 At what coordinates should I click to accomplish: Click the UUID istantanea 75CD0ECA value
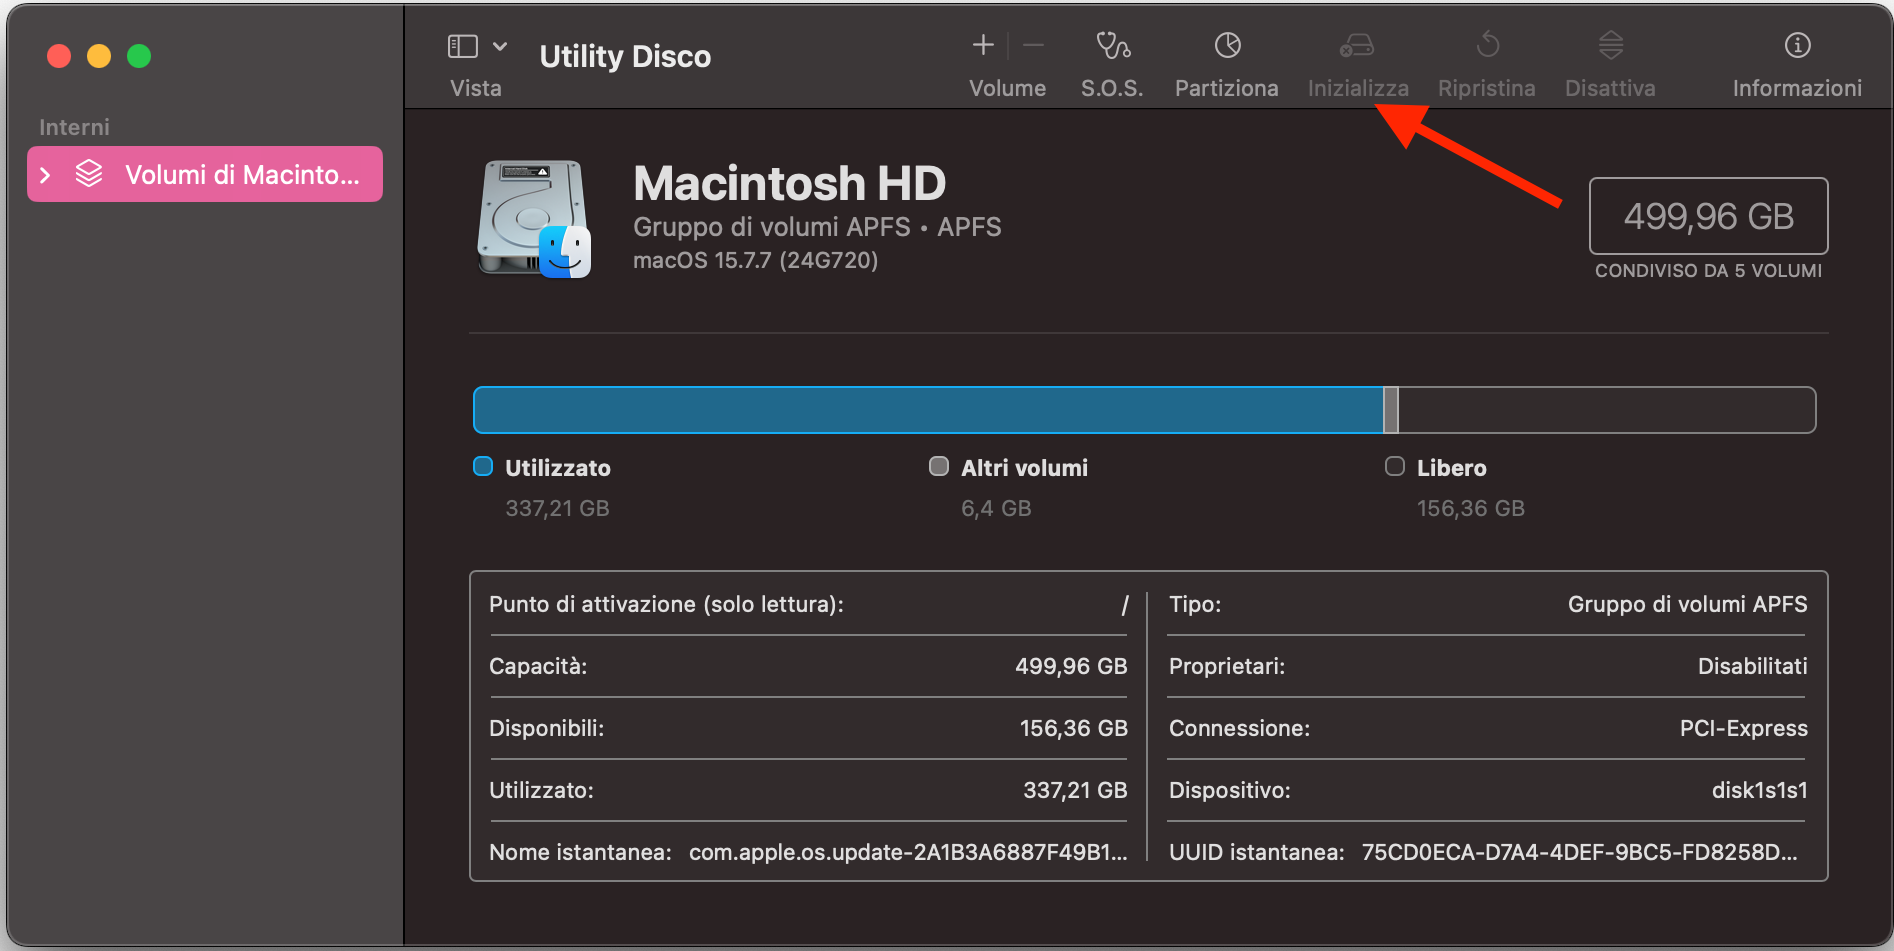point(1580,852)
